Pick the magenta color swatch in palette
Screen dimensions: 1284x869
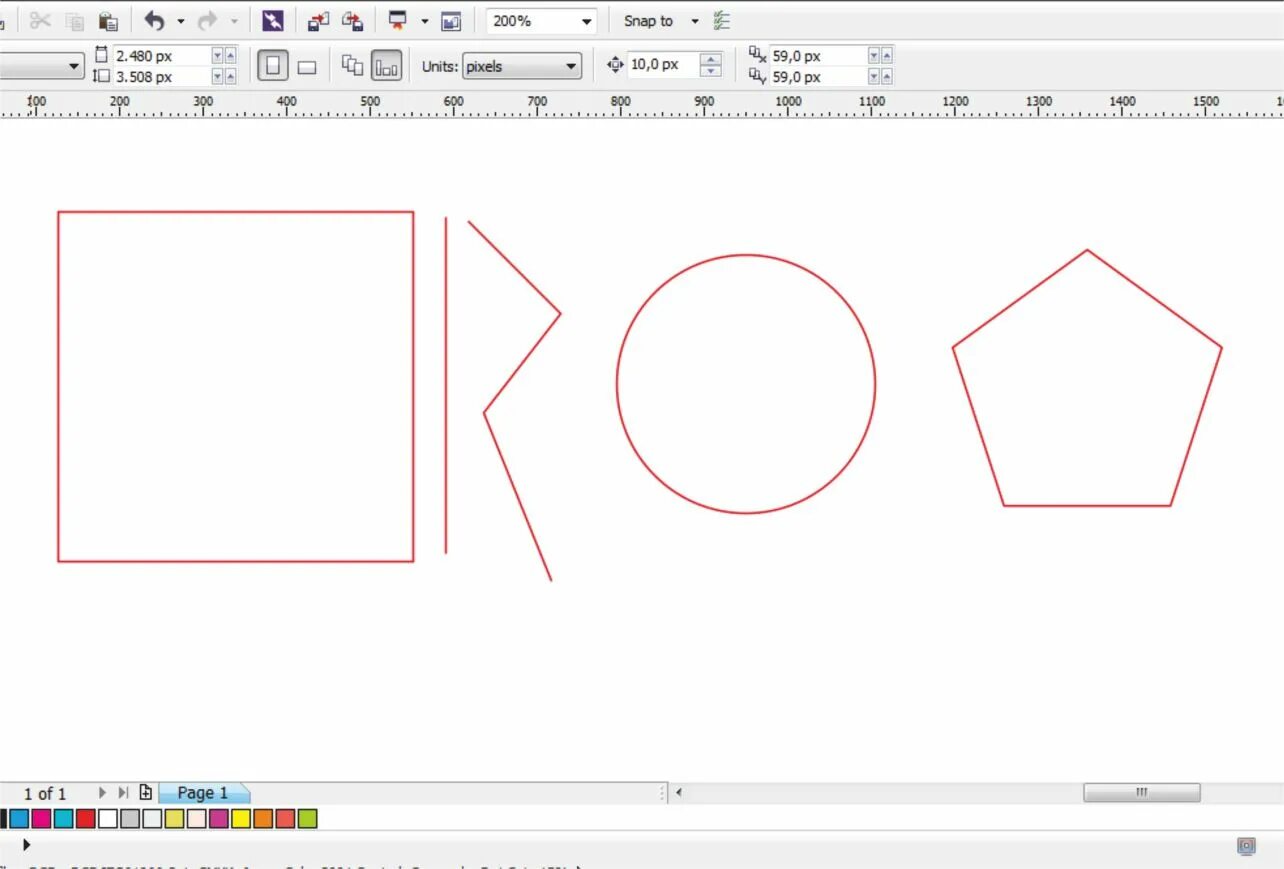[x=41, y=819]
